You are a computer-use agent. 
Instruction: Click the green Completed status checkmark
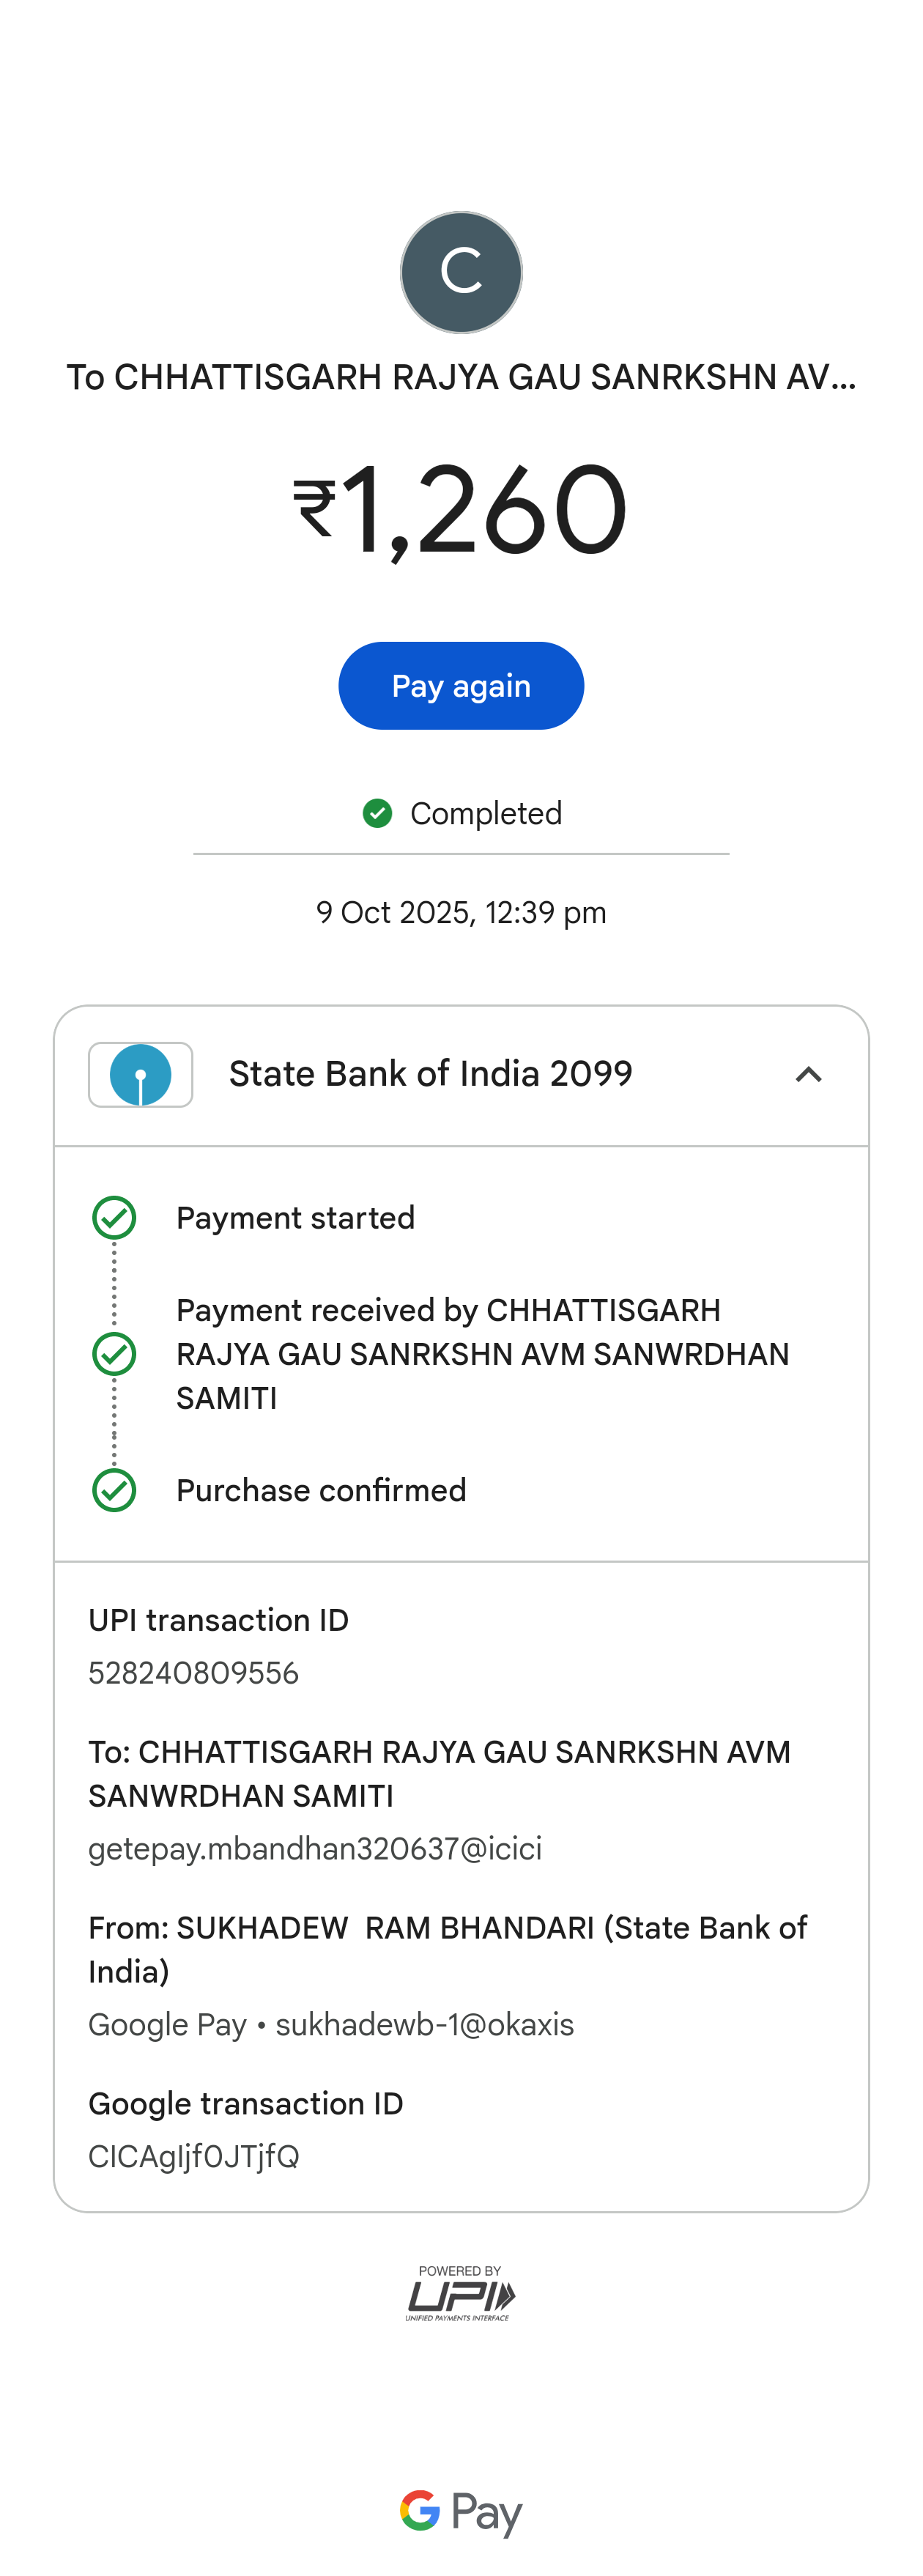point(377,813)
